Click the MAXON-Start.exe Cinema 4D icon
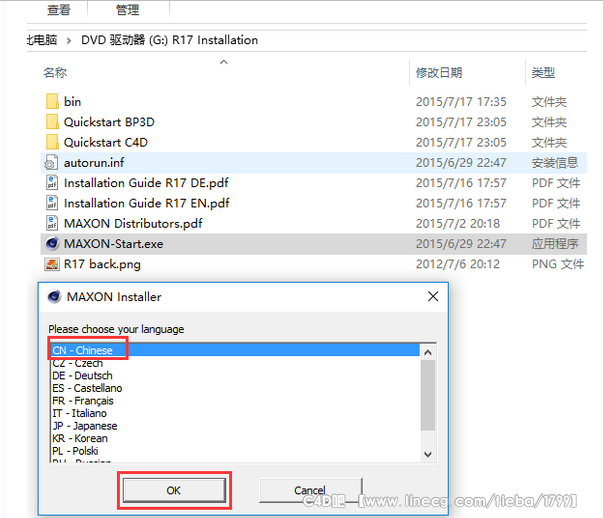Image resolution: width=603 pixels, height=518 pixels. pos(52,244)
